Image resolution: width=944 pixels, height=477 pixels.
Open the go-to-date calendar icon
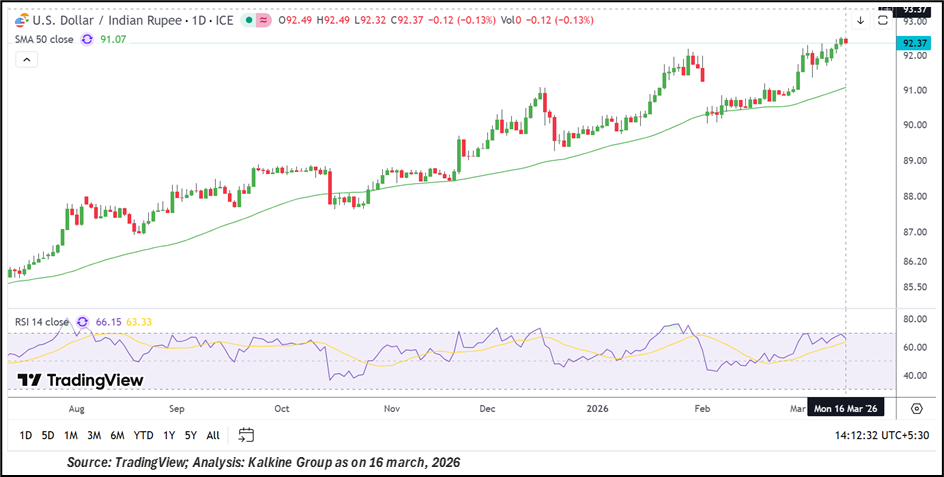coord(246,435)
